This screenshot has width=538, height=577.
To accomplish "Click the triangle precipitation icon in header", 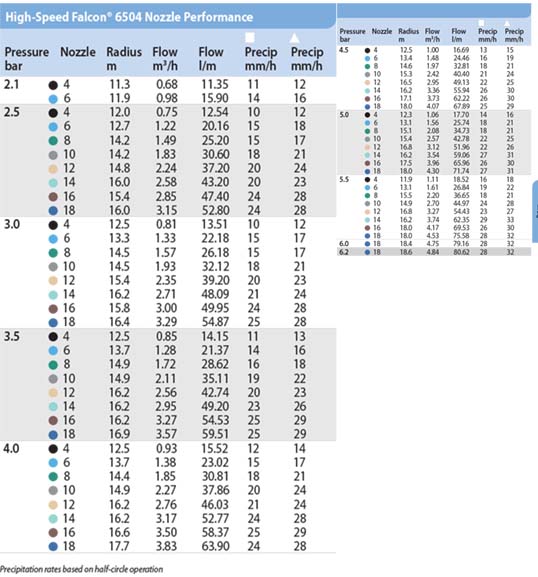I will pyautogui.click(x=294, y=38).
